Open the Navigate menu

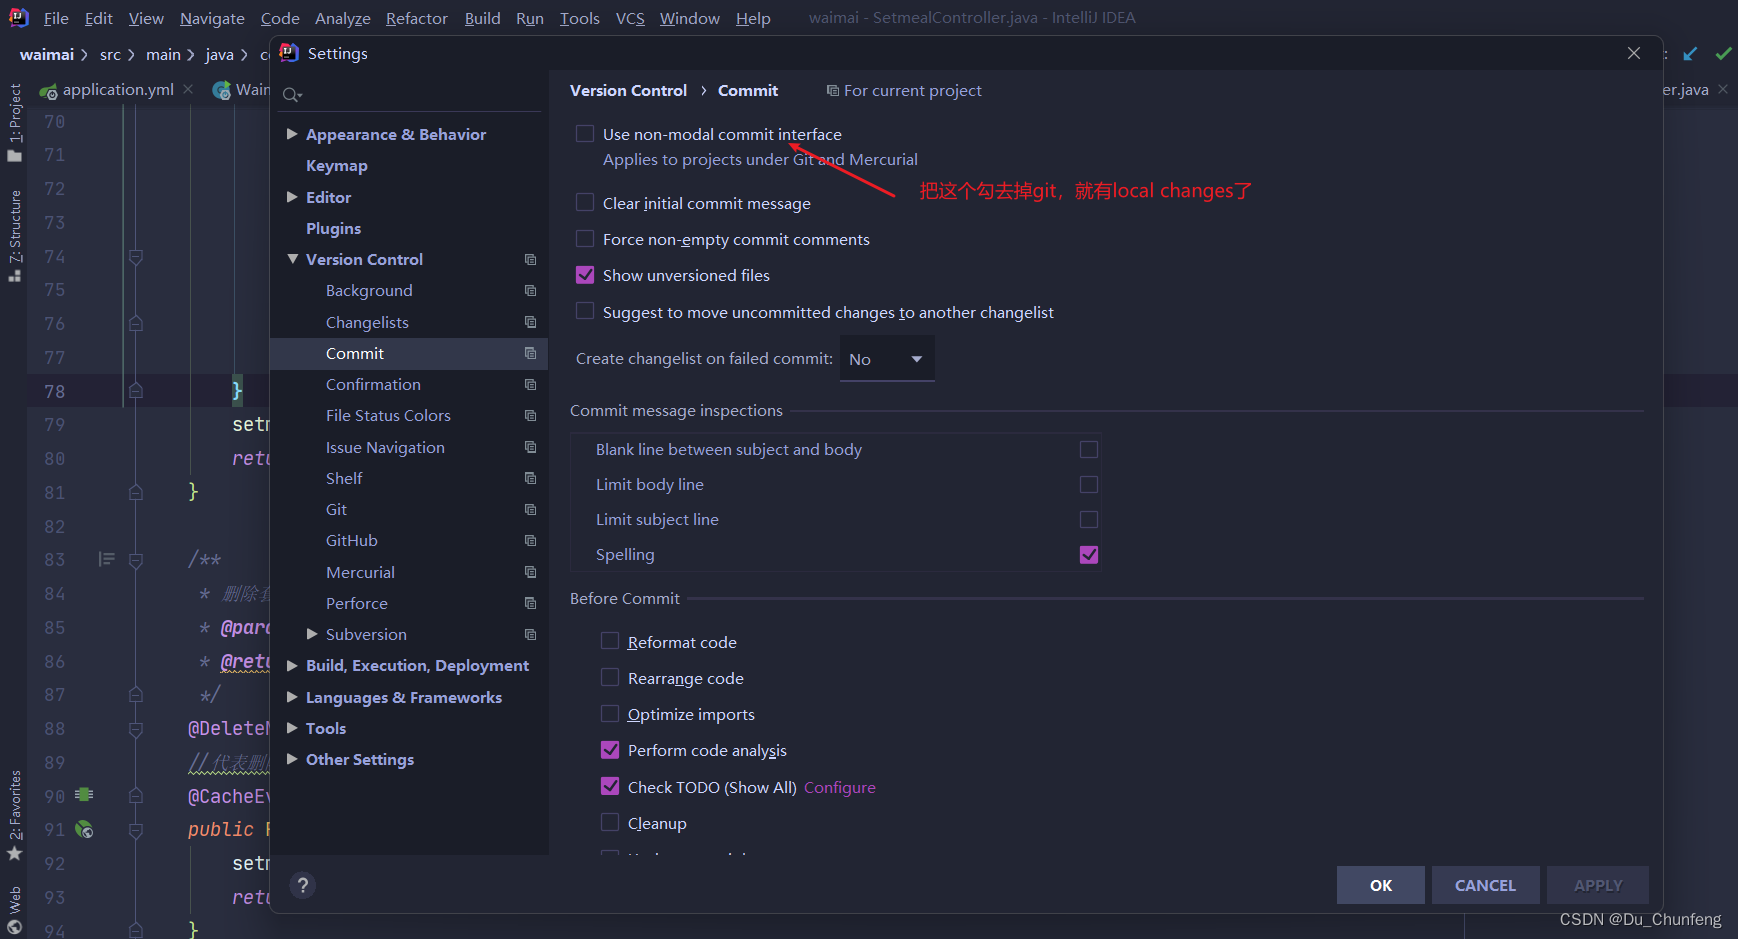point(212,18)
